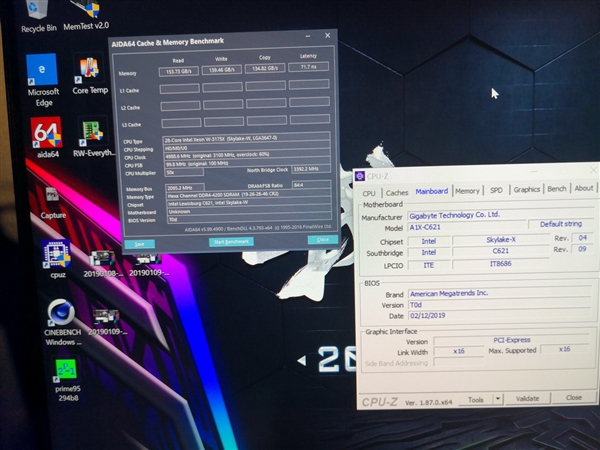Switch to CPU tab in CPU-Z

click(x=369, y=193)
